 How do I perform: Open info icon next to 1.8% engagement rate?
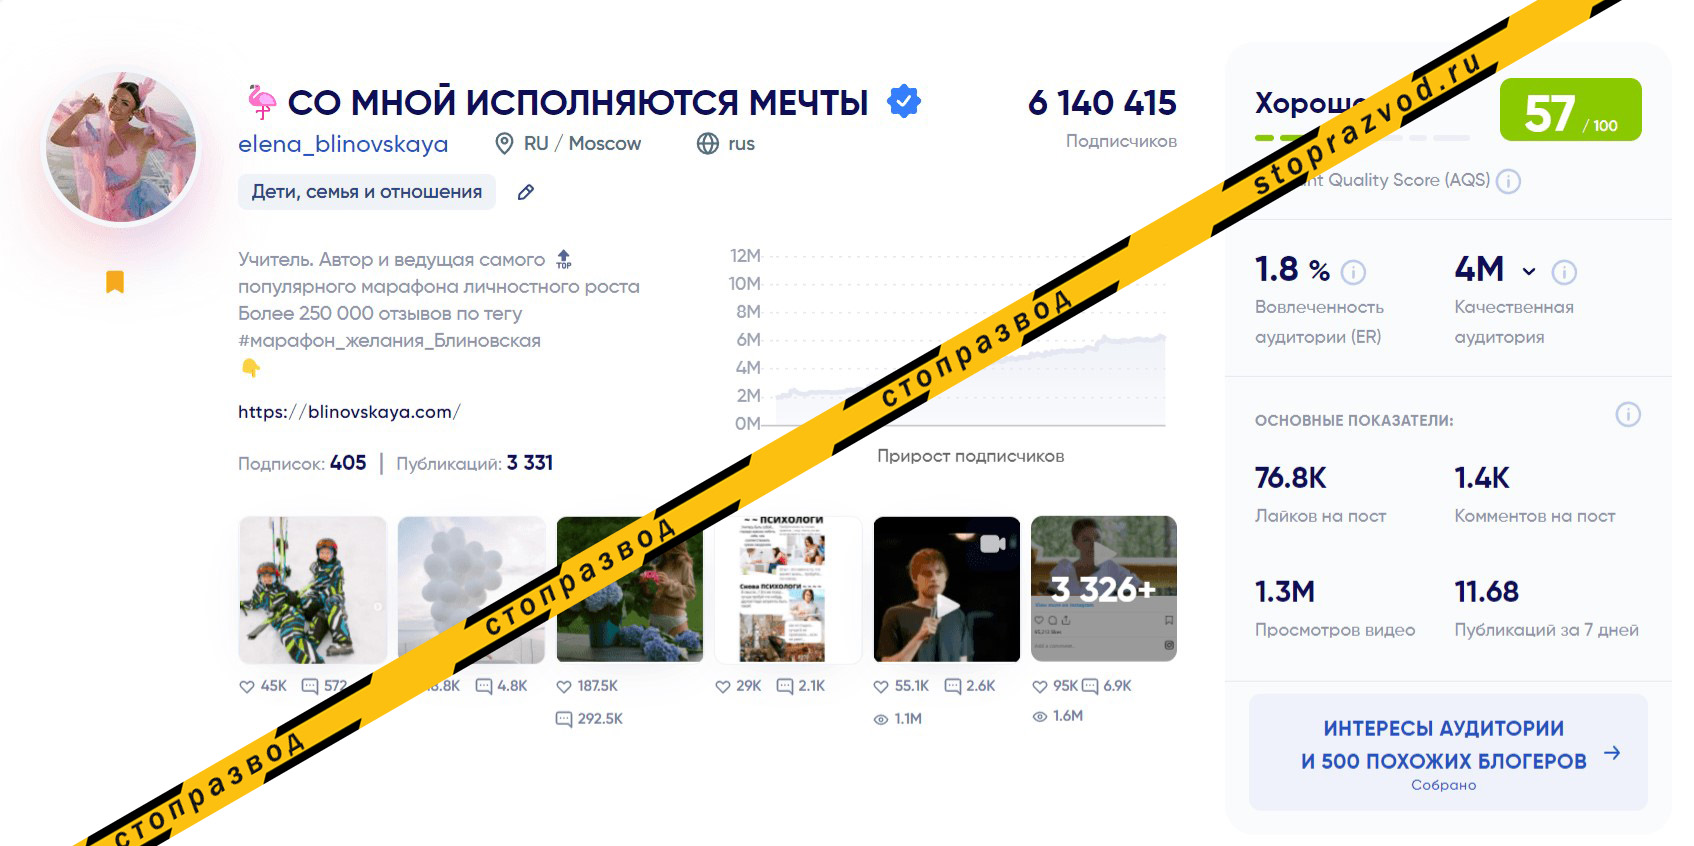tap(1353, 272)
